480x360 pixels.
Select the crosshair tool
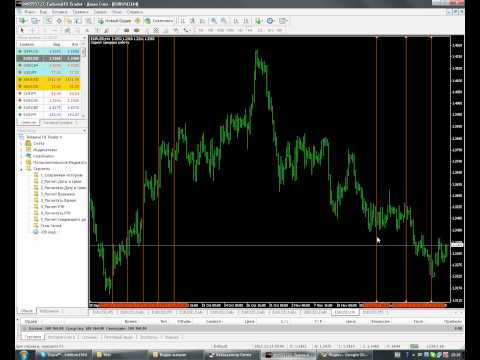pyautogui.click(x=33, y=30)
